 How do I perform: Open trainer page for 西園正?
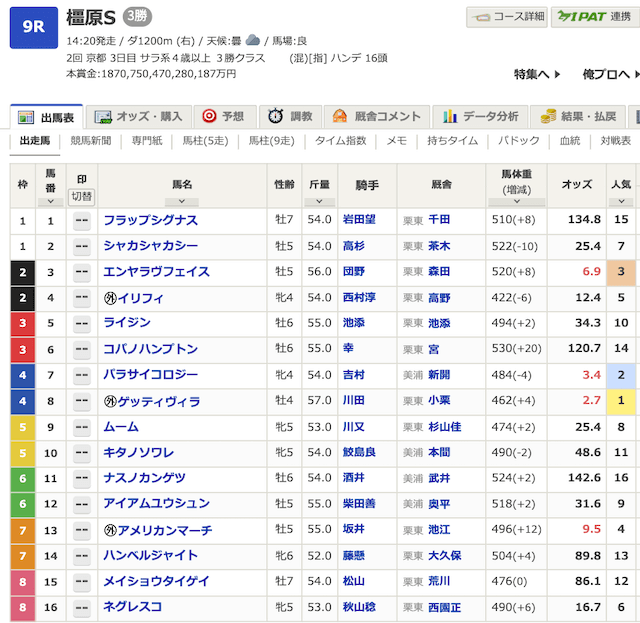tap(444, 607)
